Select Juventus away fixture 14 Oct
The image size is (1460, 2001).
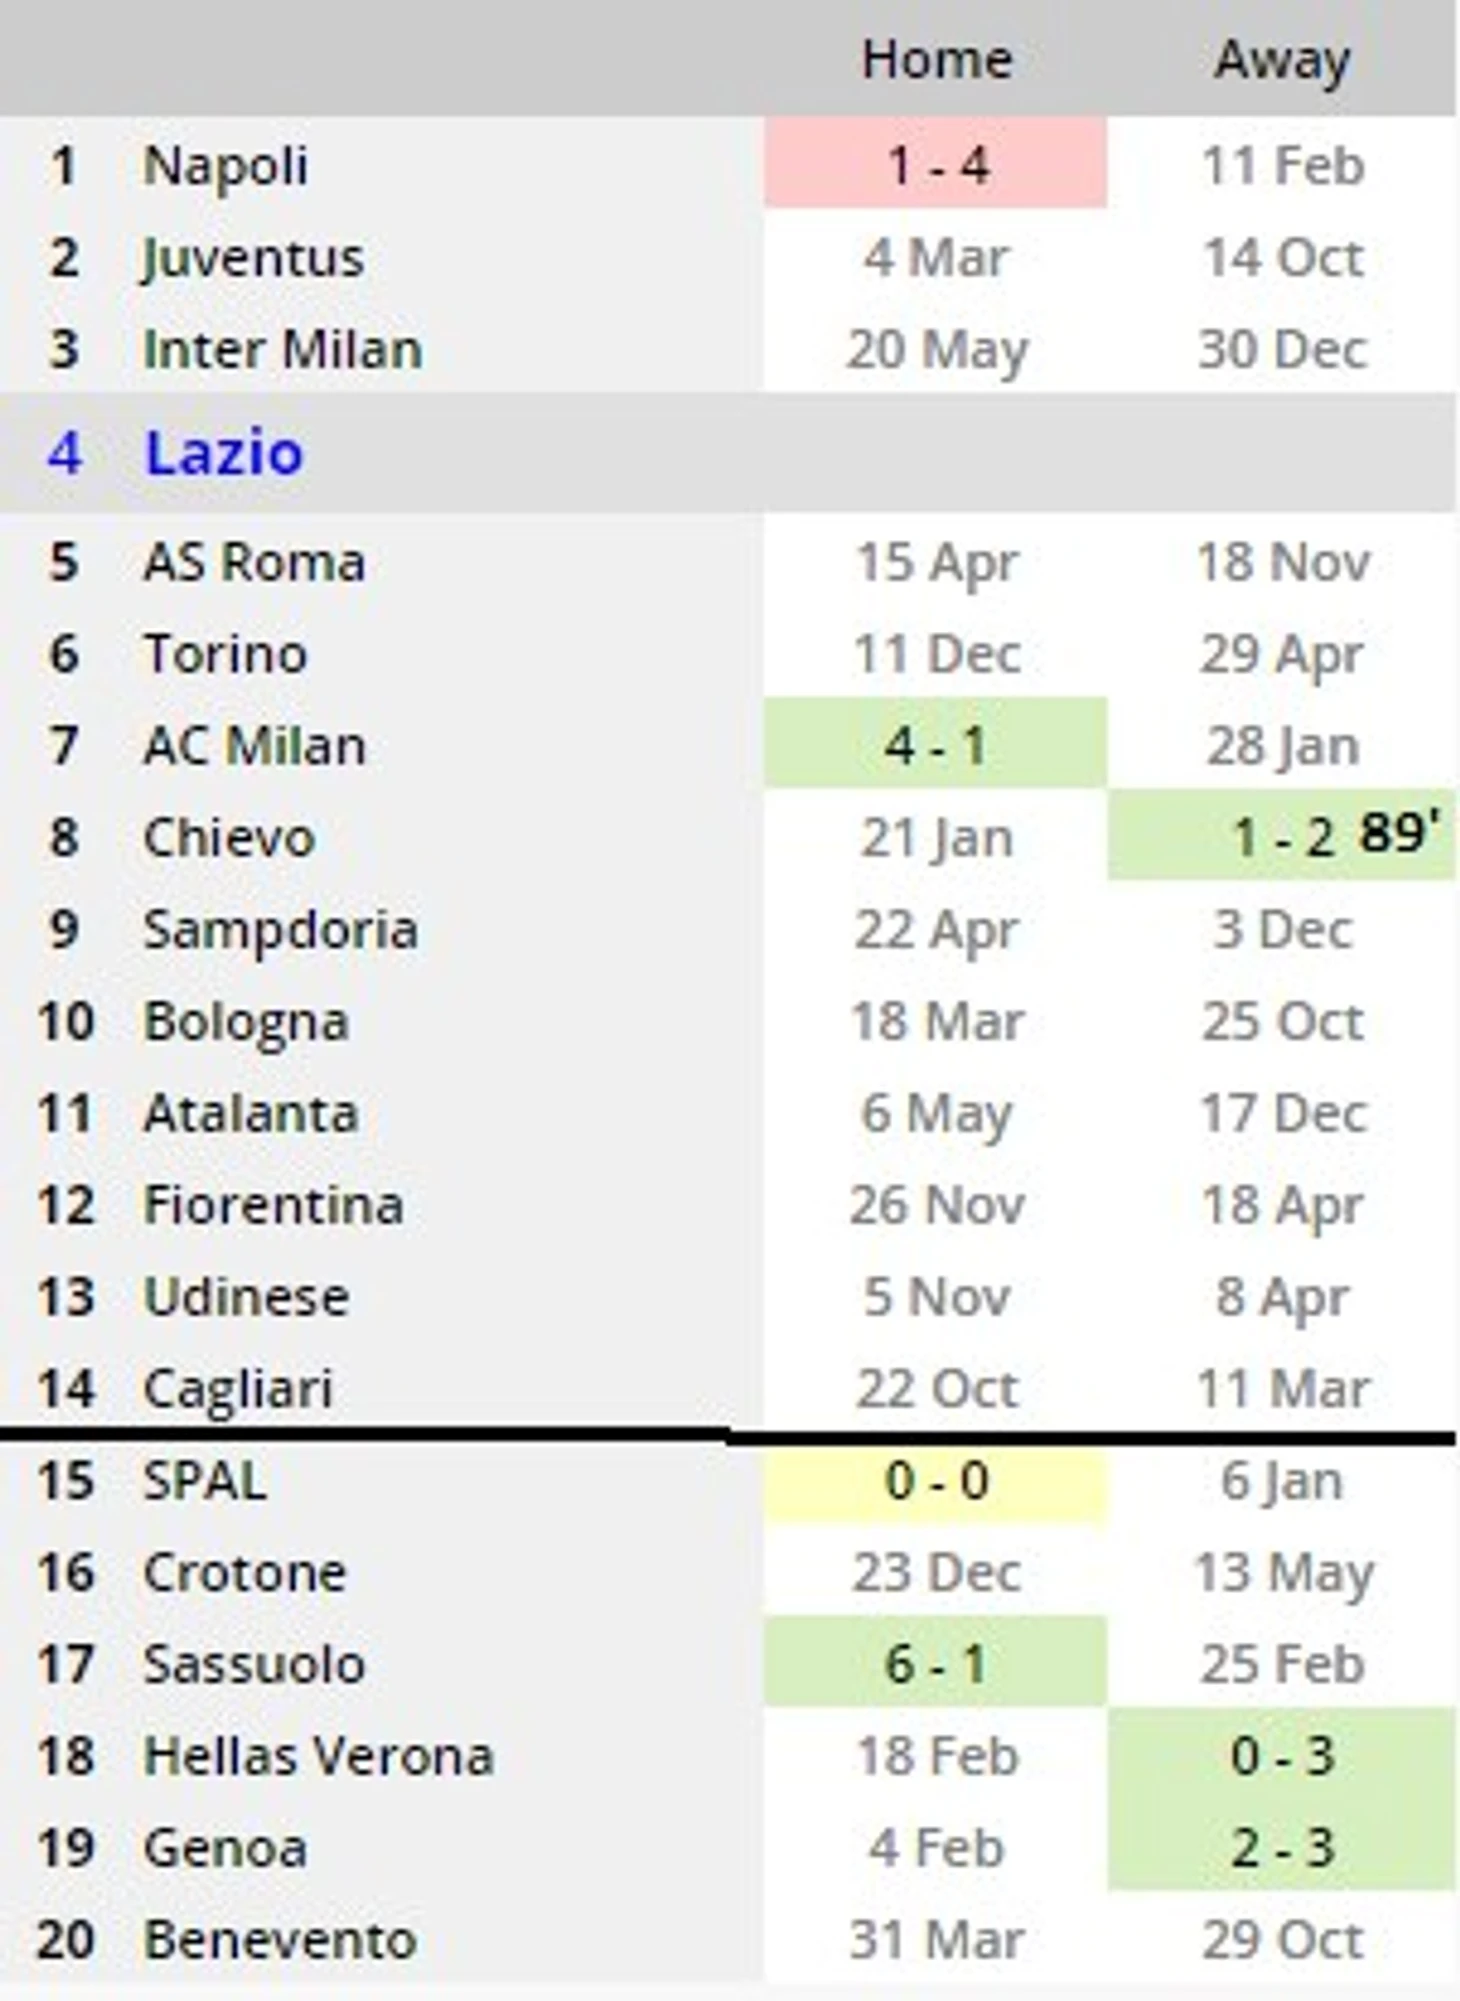click(1283, 257)
